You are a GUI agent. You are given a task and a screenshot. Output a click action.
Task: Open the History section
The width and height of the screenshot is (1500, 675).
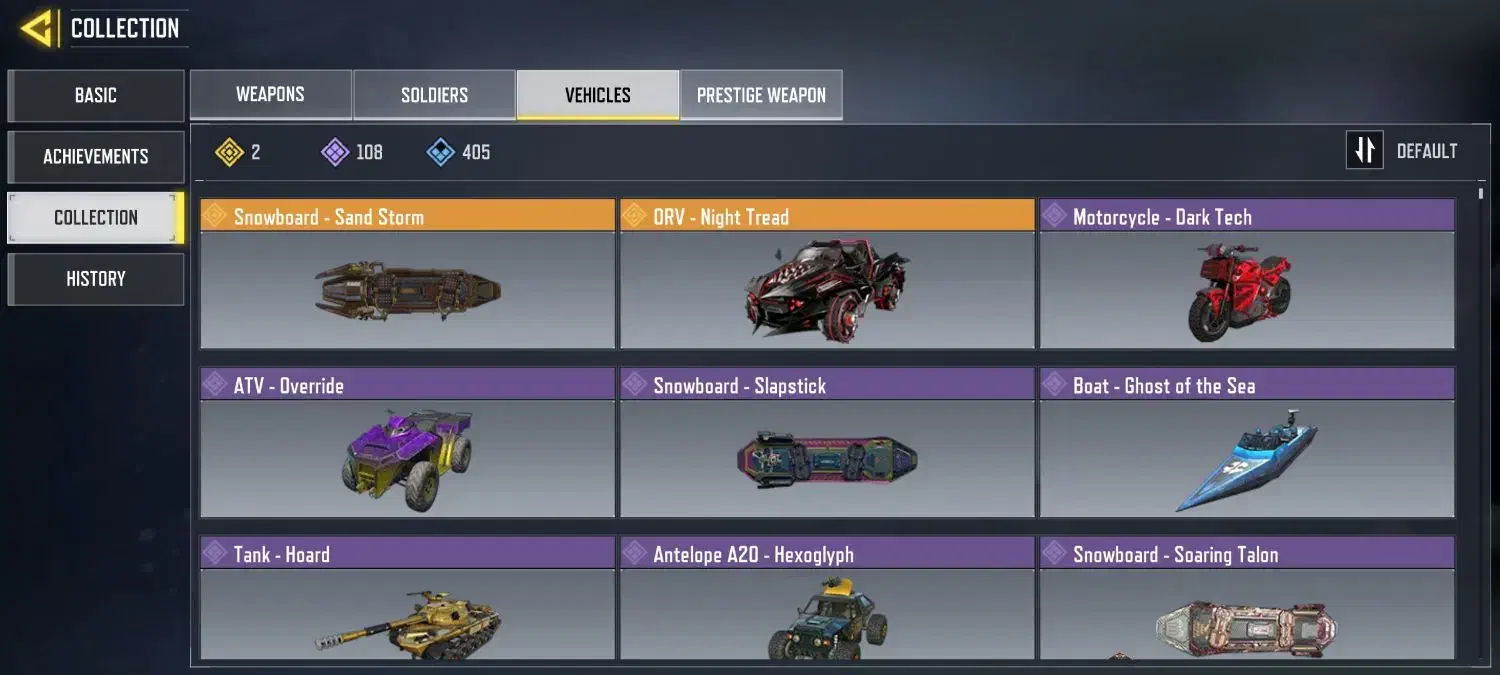point(96,279)
